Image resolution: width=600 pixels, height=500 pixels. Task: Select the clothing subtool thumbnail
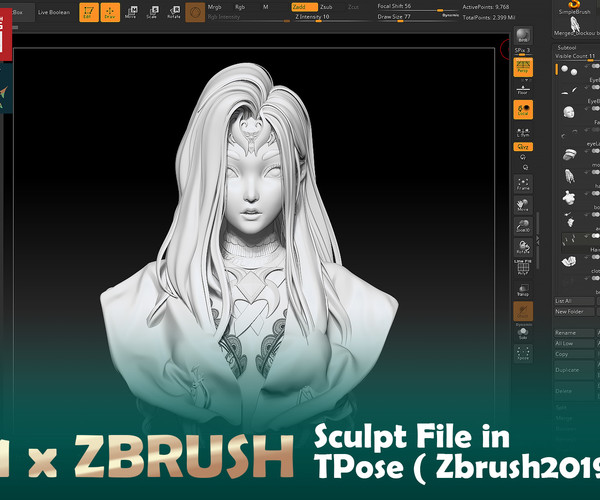pyautogui.click(x=569, y=261)
